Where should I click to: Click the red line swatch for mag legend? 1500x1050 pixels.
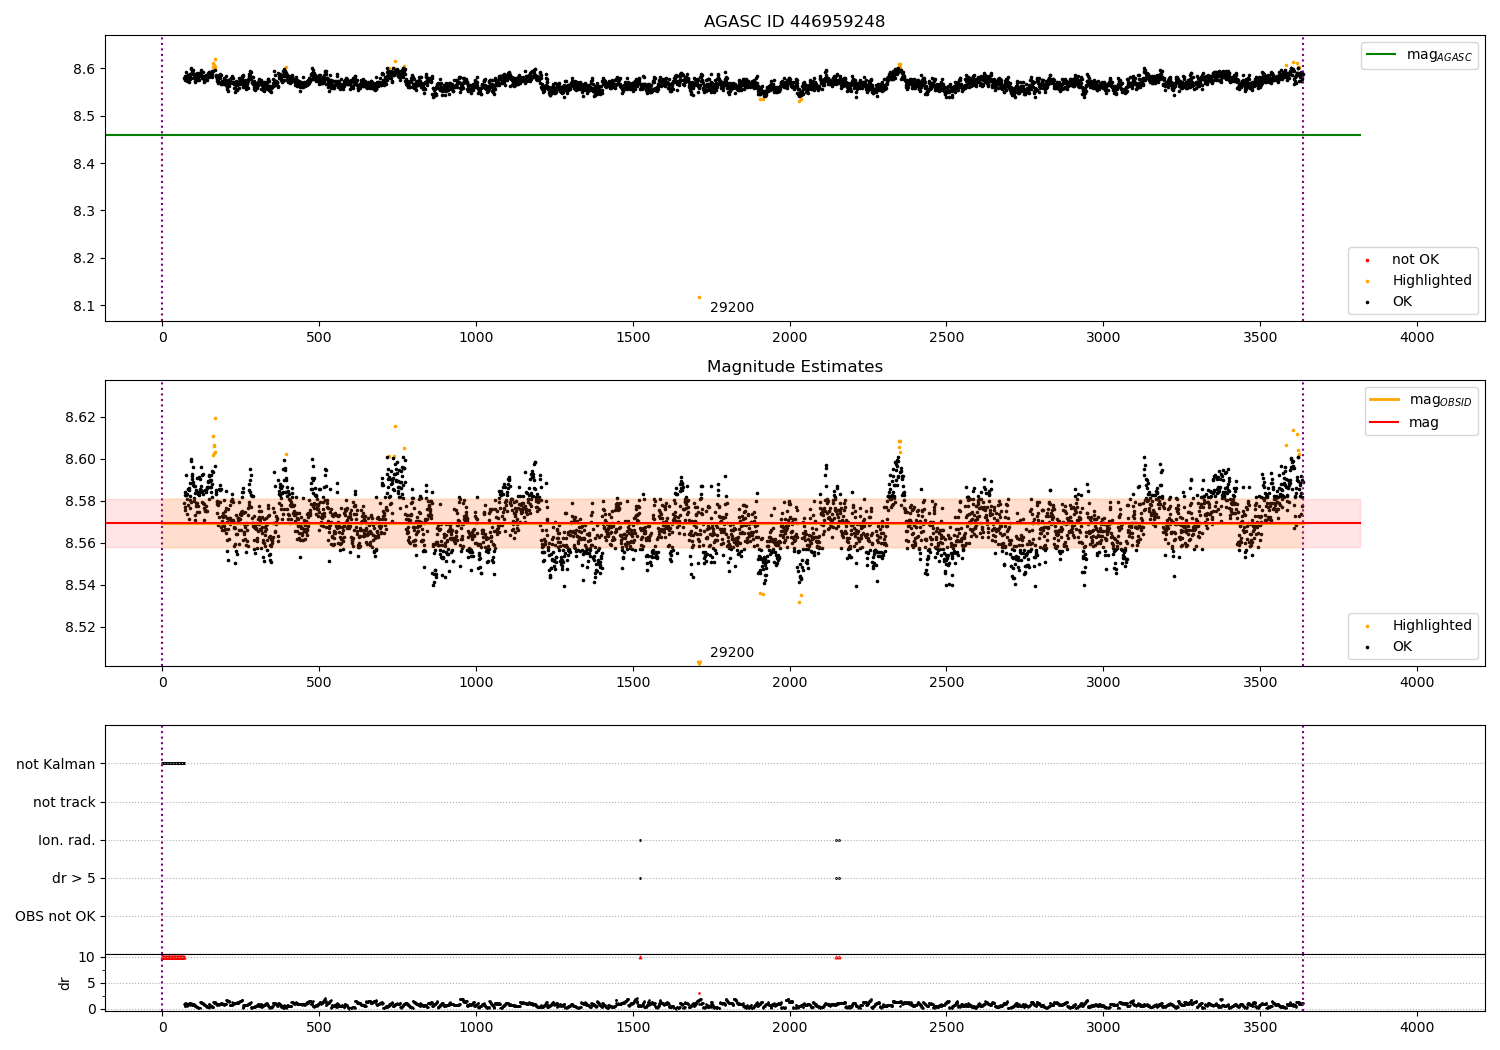click(1385, 423)
